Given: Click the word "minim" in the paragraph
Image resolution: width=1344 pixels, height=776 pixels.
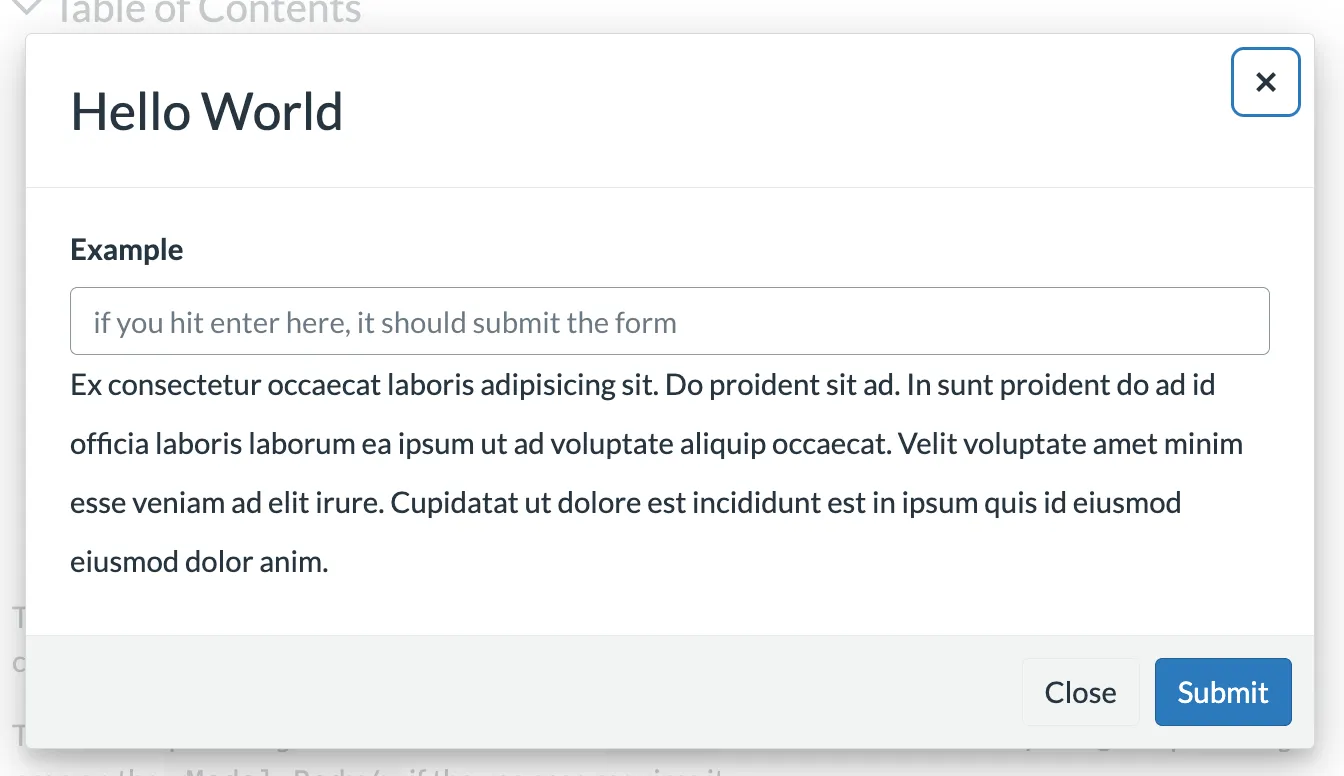Looking at the screenshot, I should pos(1208,443).
